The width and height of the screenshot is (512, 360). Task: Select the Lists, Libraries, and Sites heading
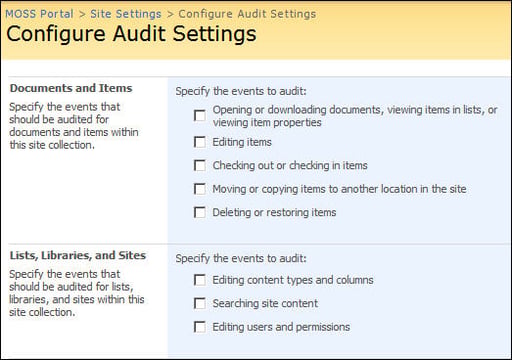[x=78, y=255]
